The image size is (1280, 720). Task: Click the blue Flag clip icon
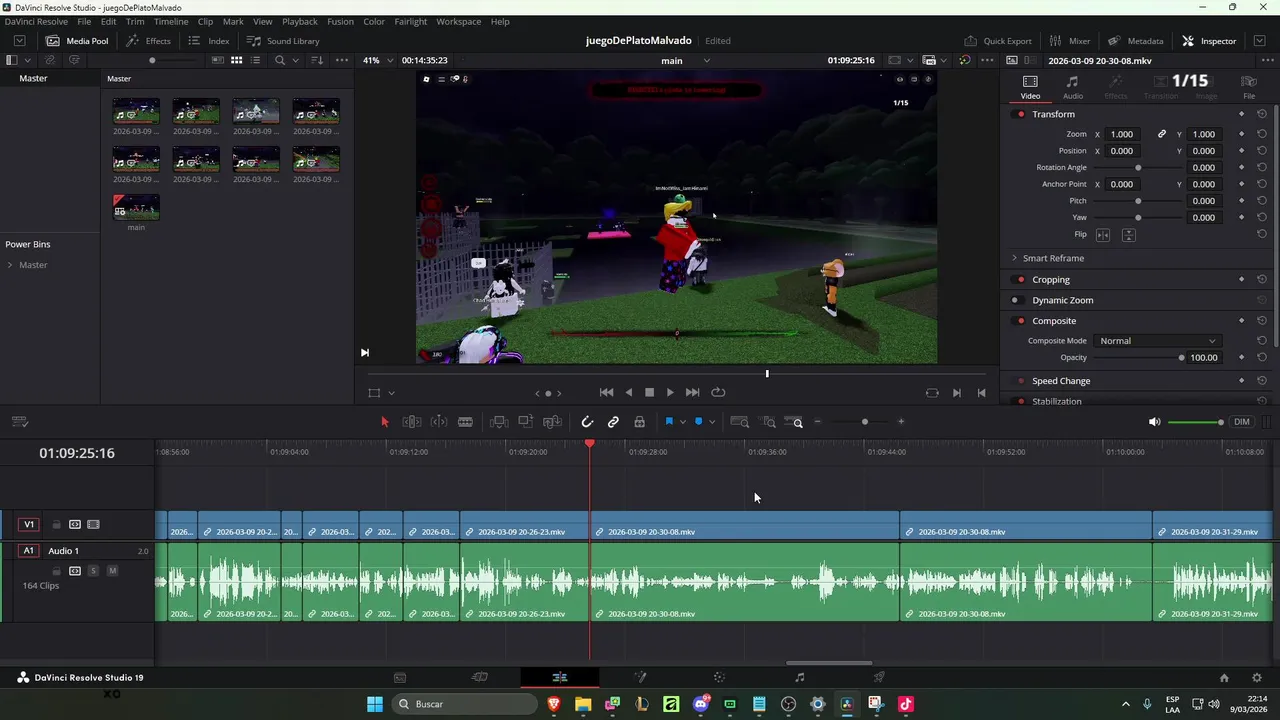pyautogui.click(x=669, y=422)
